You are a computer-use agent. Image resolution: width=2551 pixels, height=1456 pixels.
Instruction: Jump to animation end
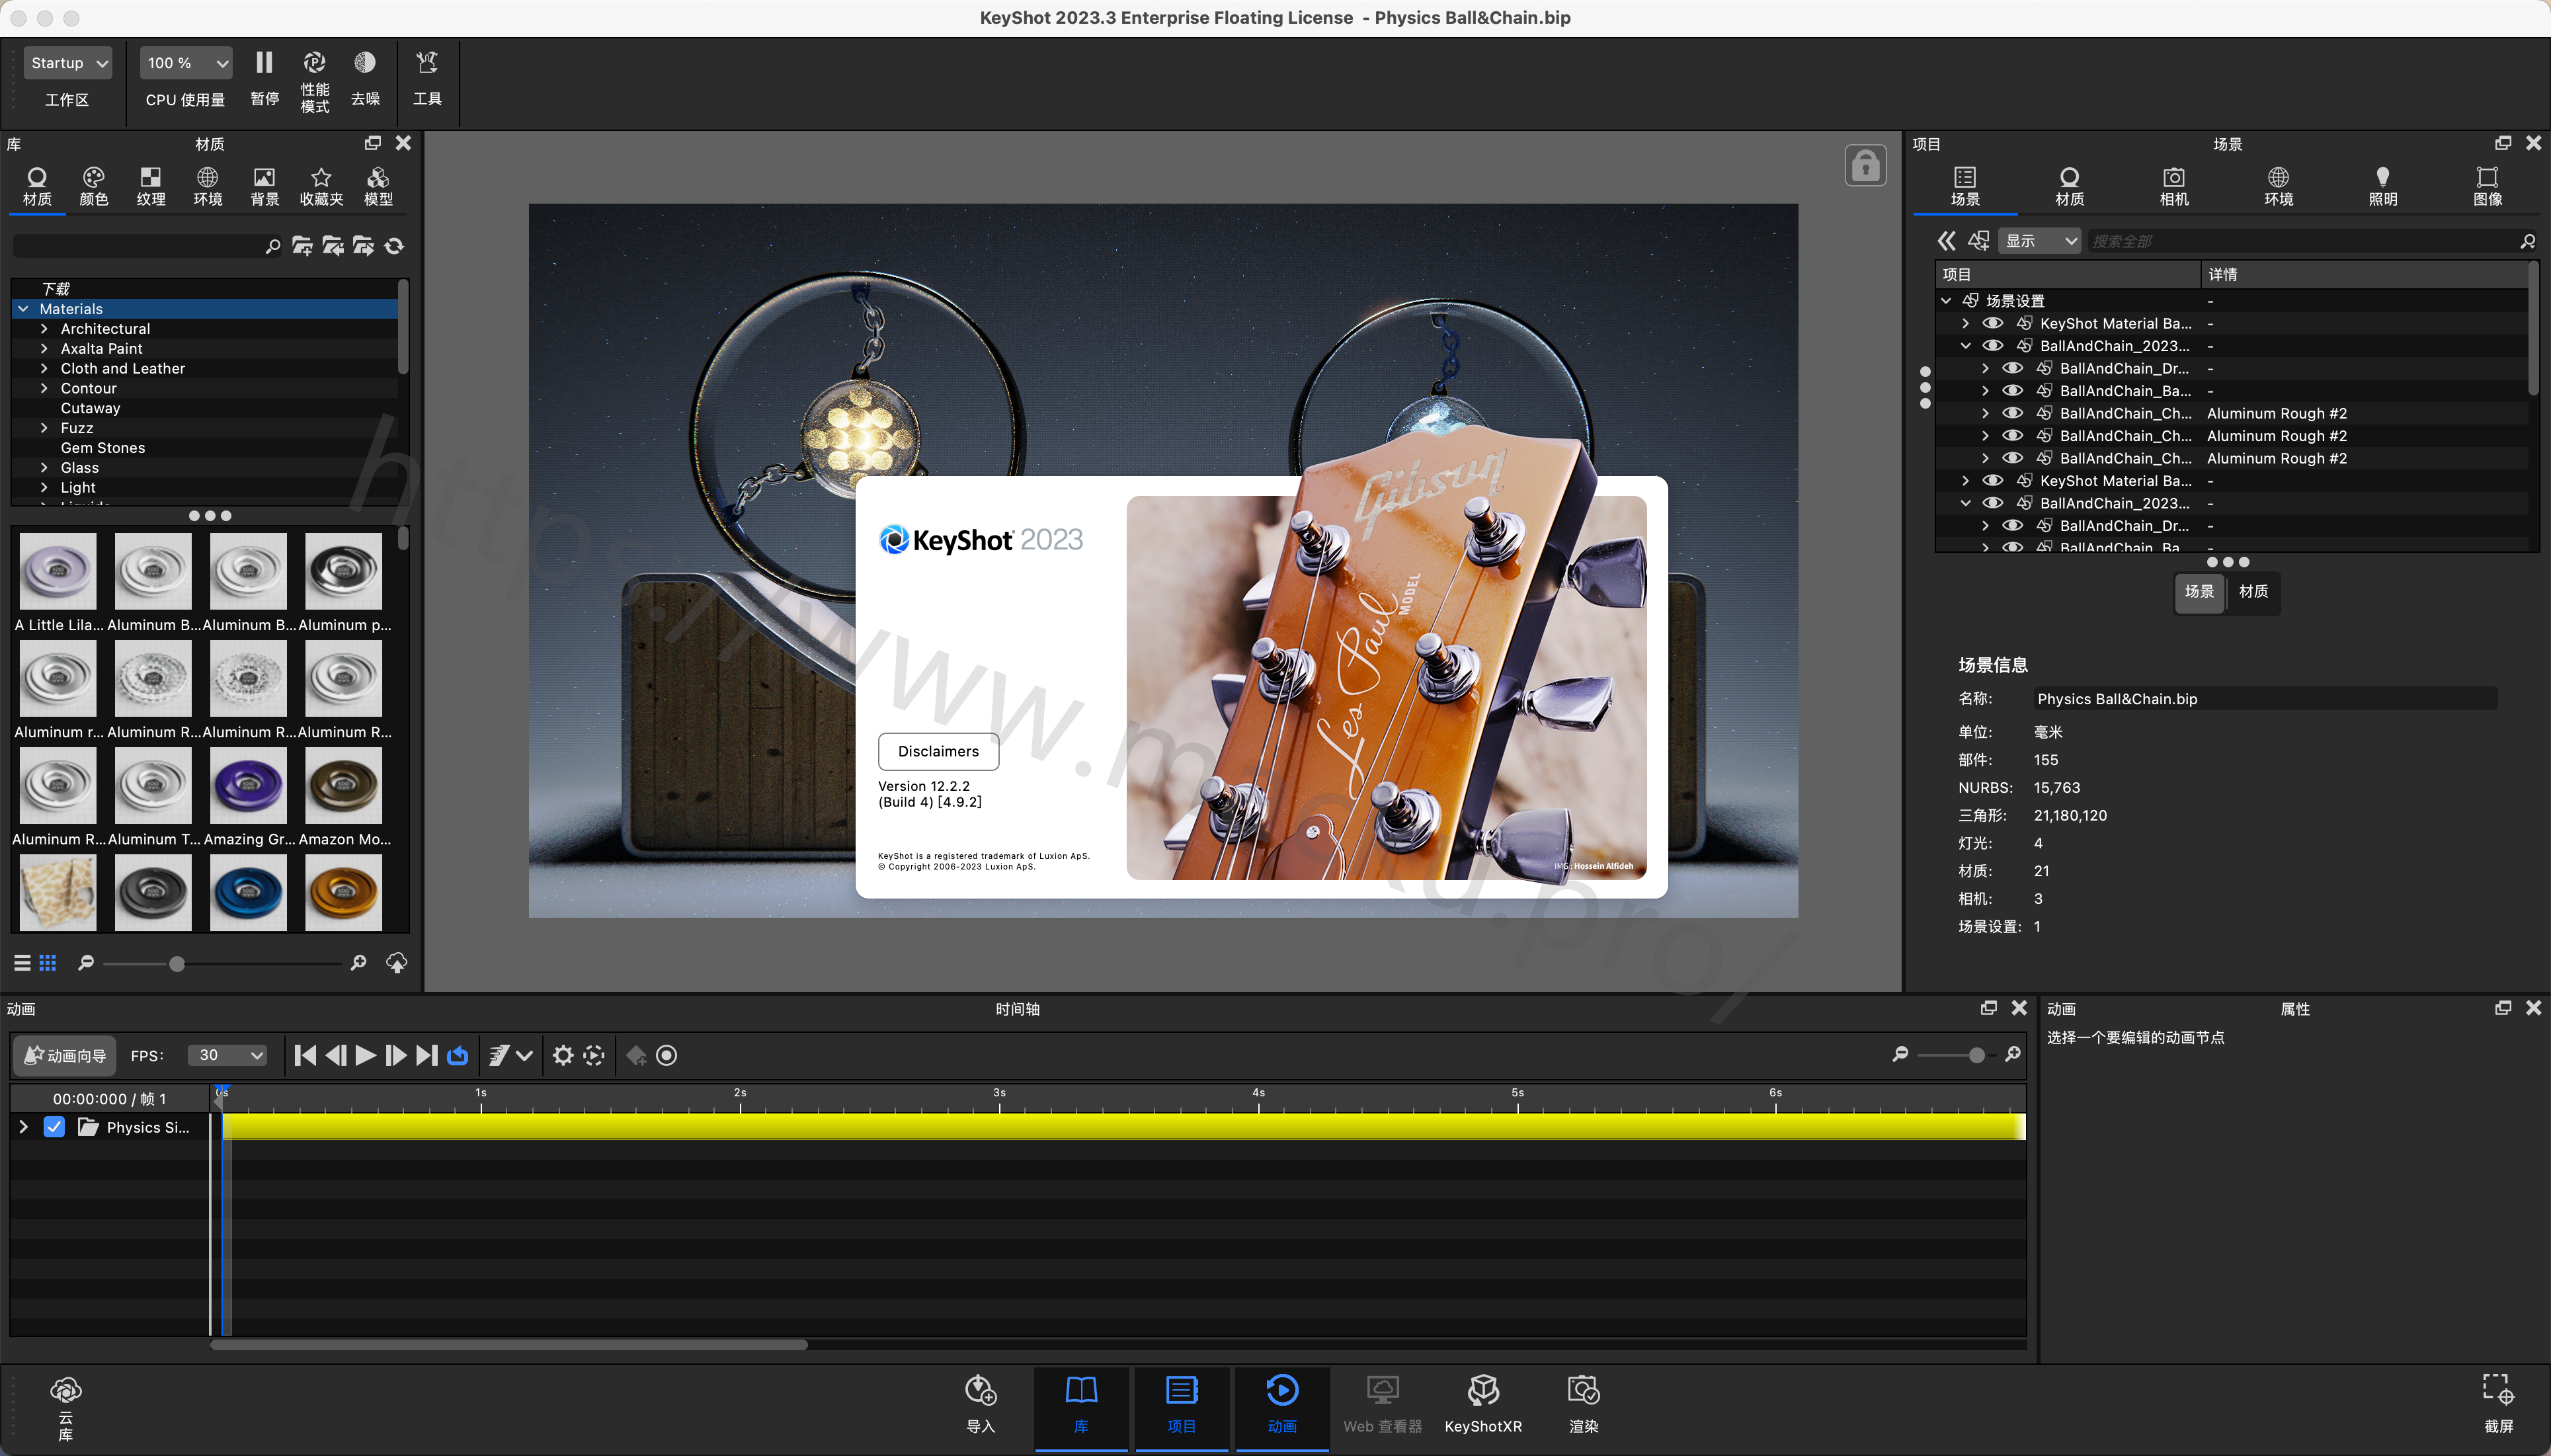(427, 1056)
